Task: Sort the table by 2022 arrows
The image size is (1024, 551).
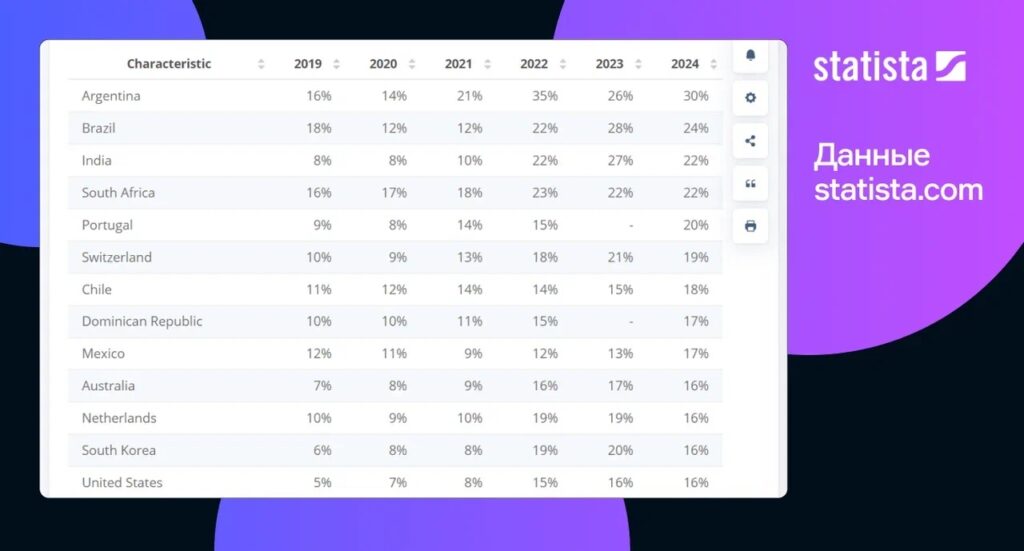Action: click(563, 64)
